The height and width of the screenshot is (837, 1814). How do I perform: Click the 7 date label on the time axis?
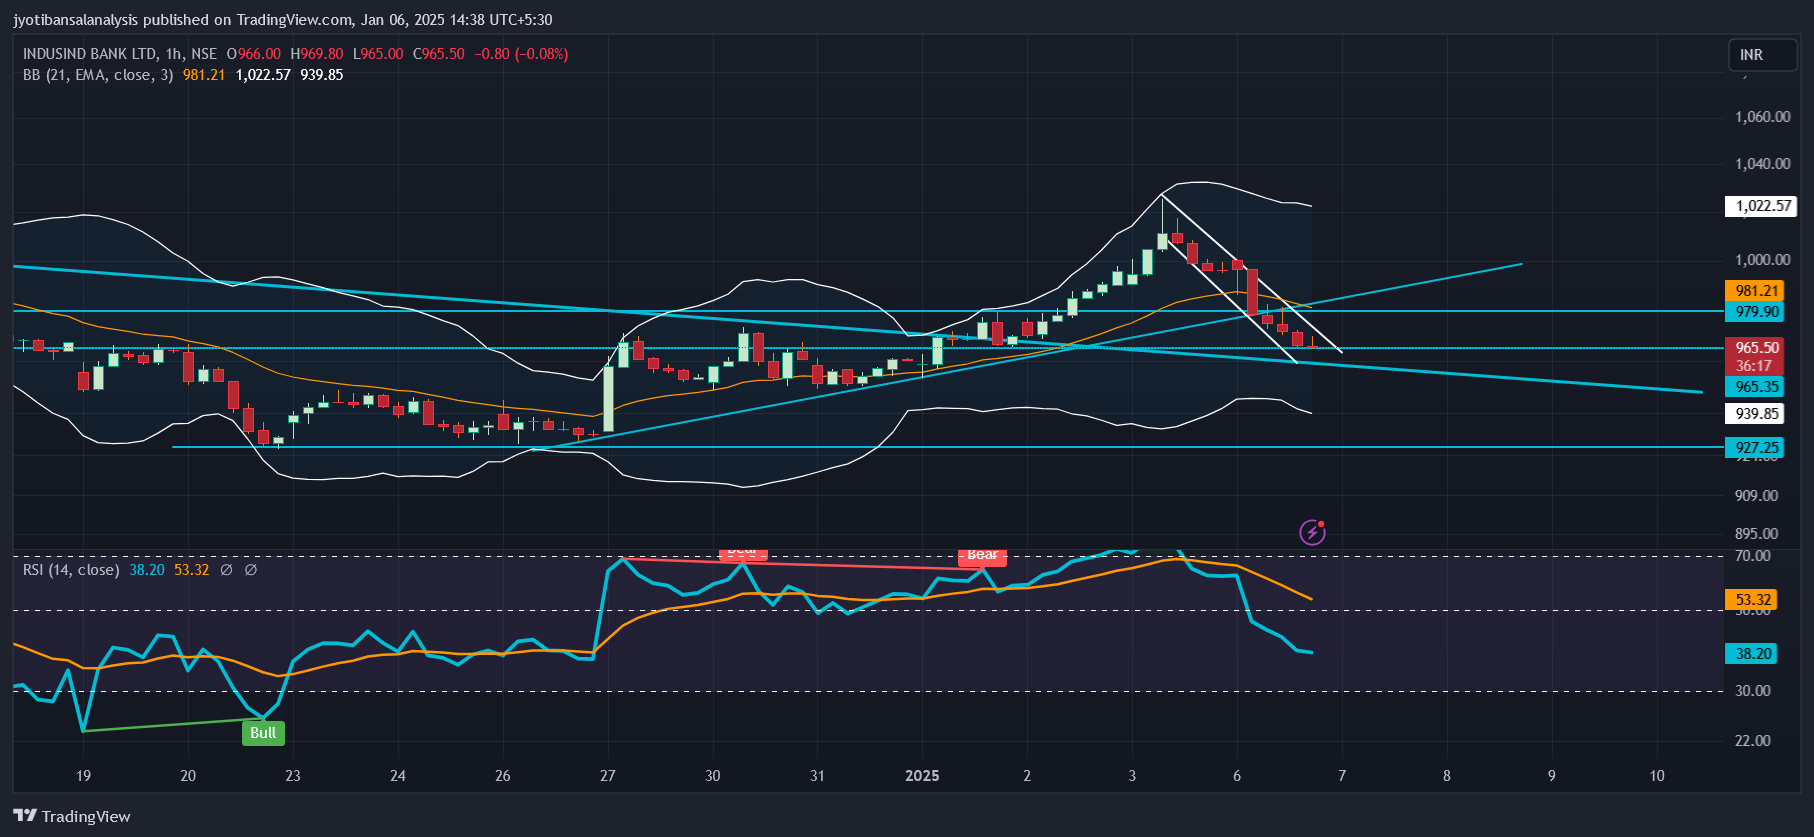[x=1342, y=776]
